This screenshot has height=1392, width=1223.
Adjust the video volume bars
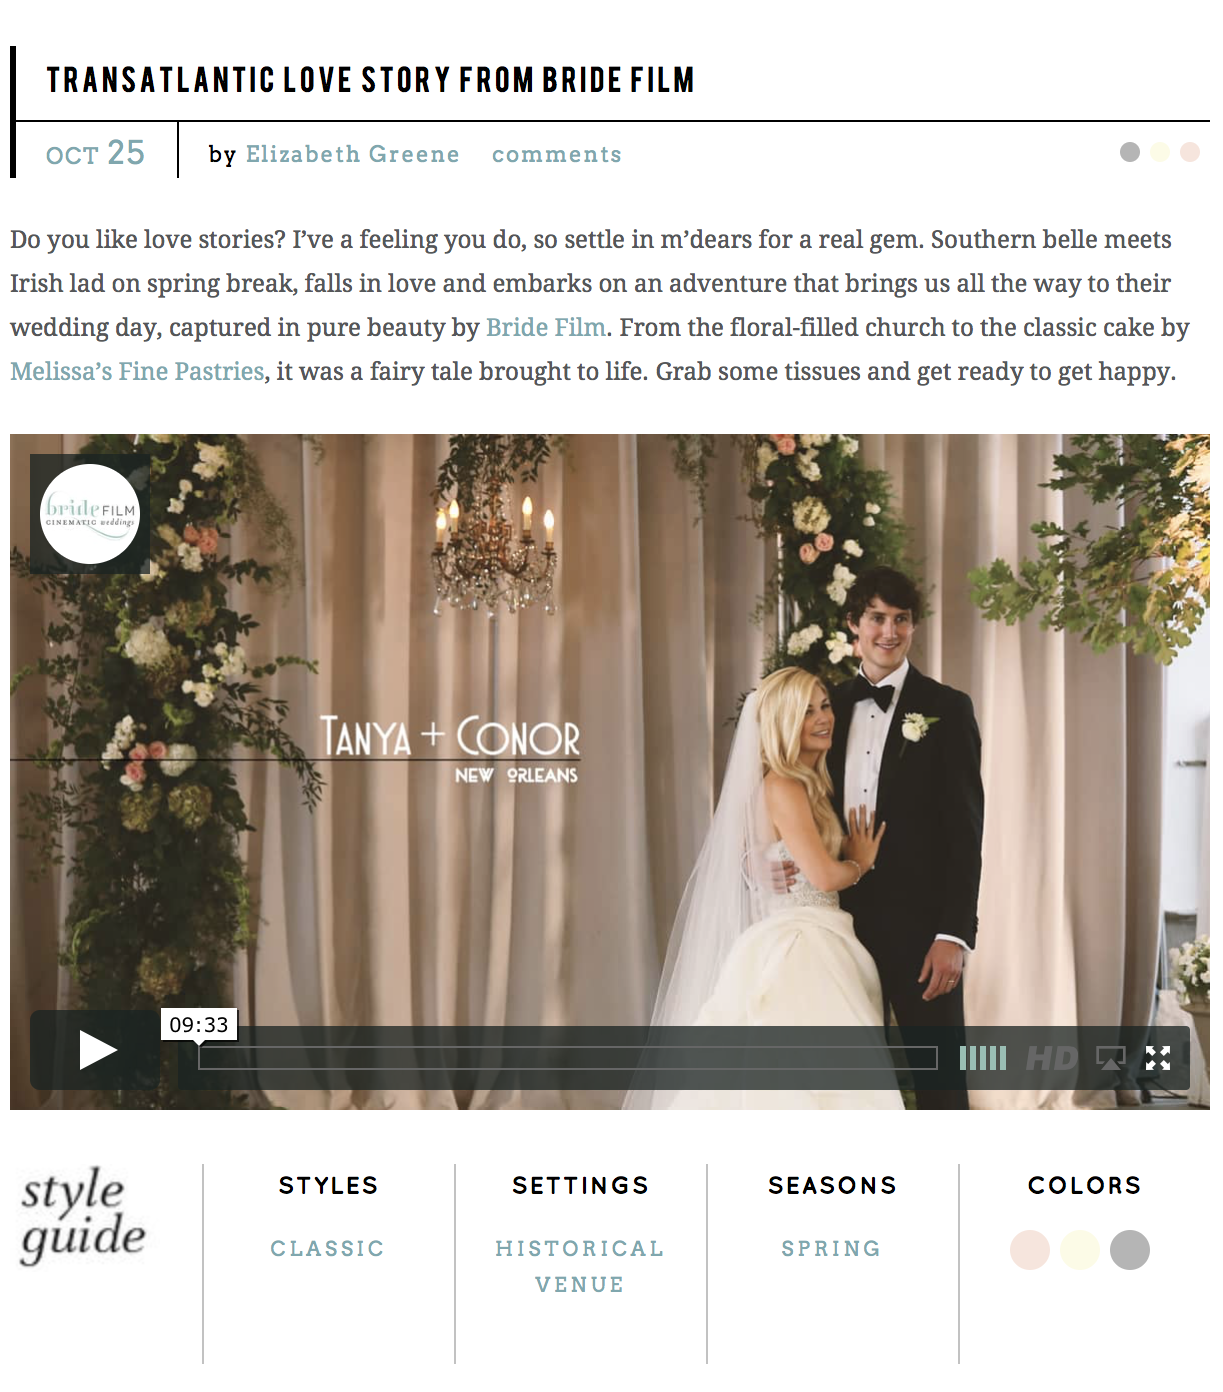click(983, 1058)
